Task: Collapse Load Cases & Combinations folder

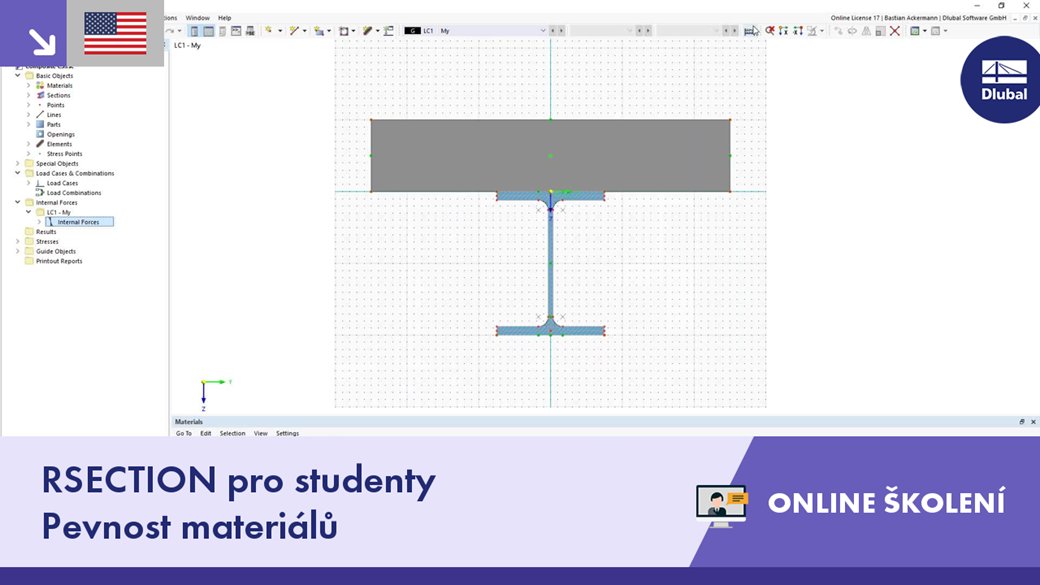Action: pos(18,173)
